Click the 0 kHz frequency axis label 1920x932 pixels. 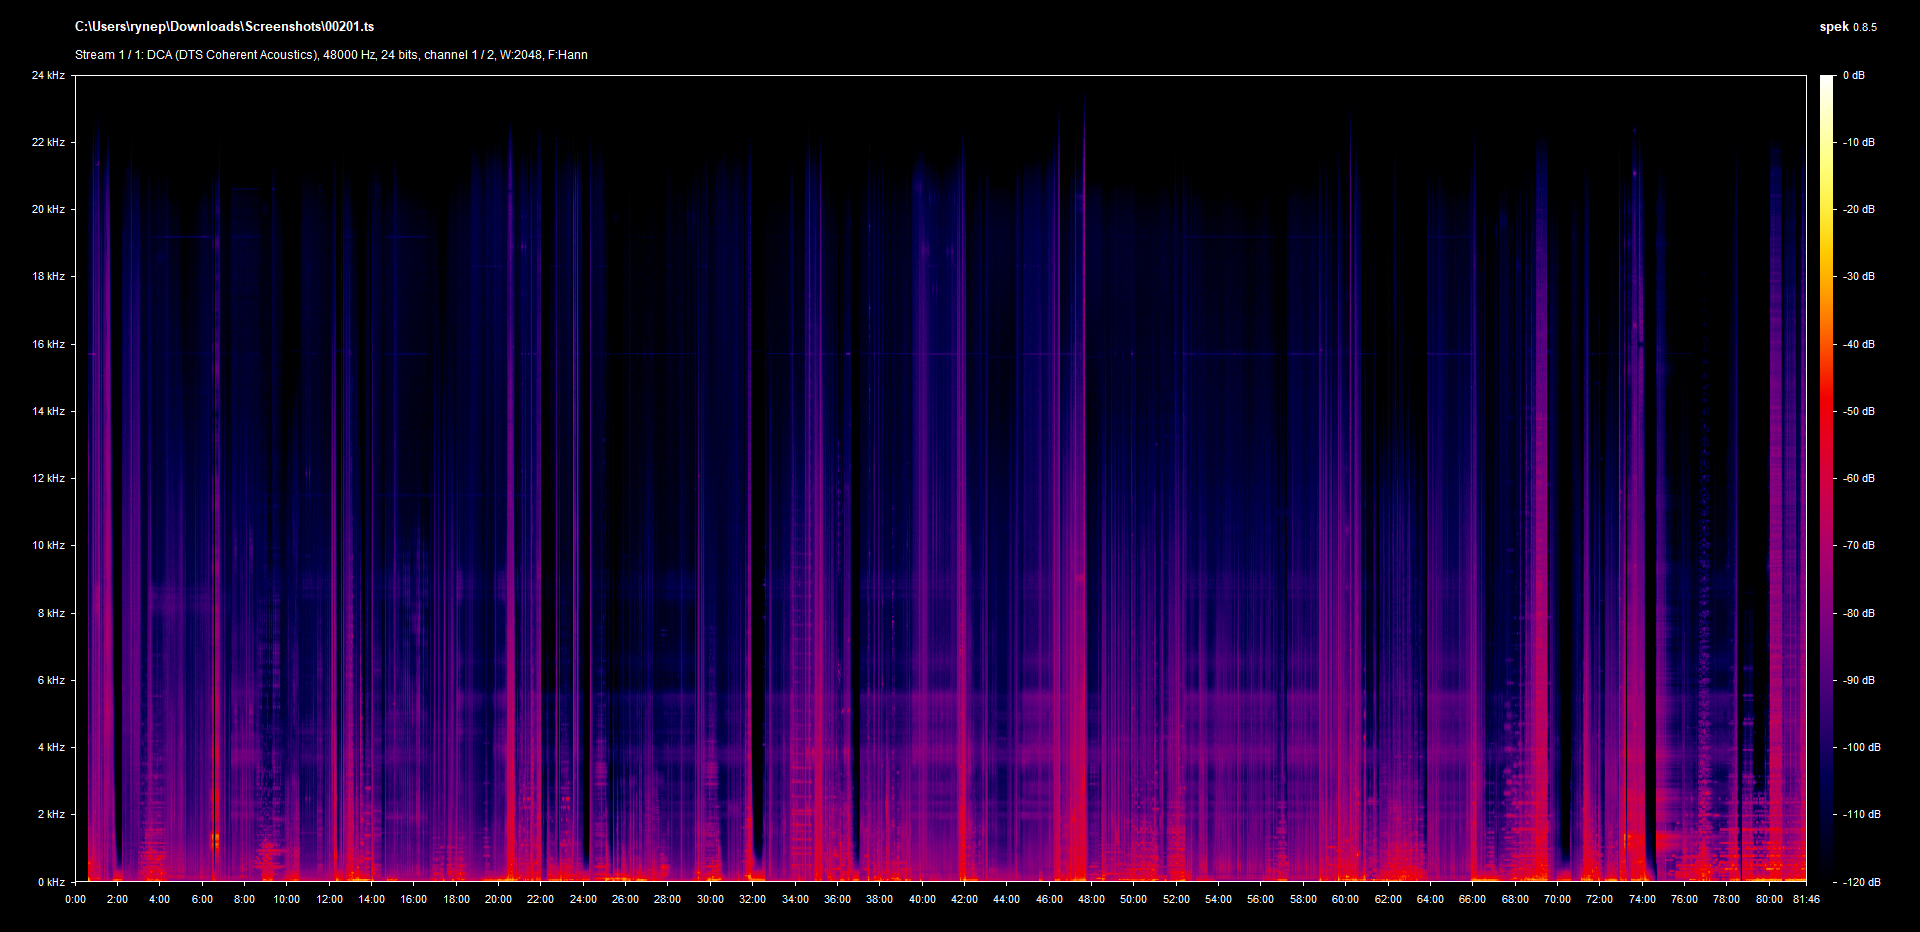pyautogui.click(x=51, y=882)
